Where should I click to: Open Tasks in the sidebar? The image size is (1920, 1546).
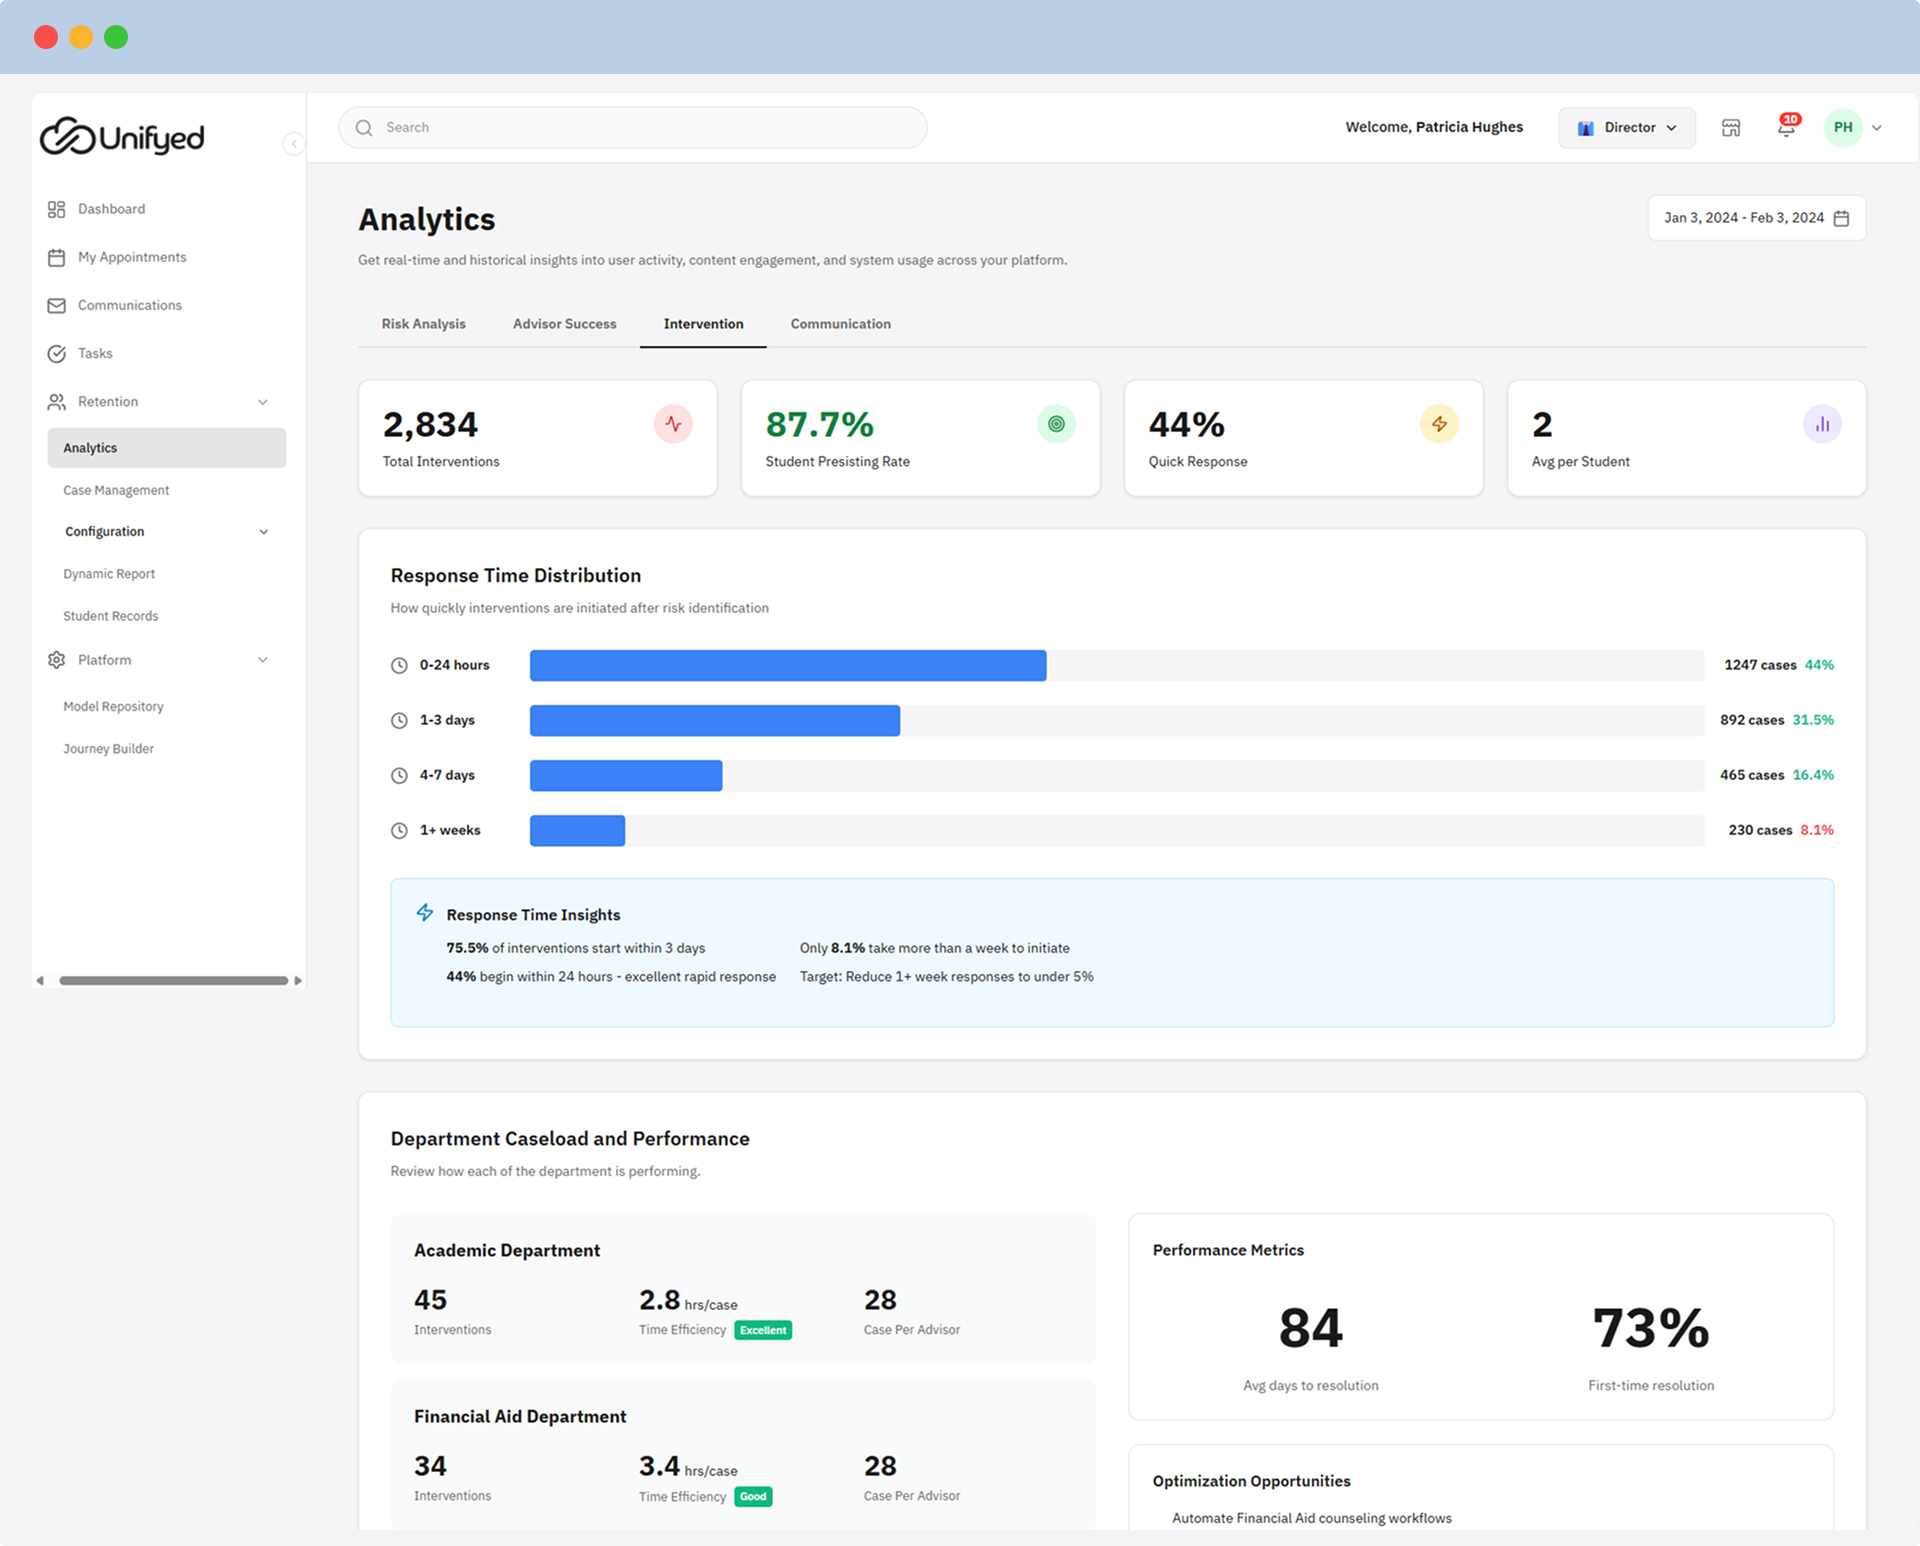95,353
